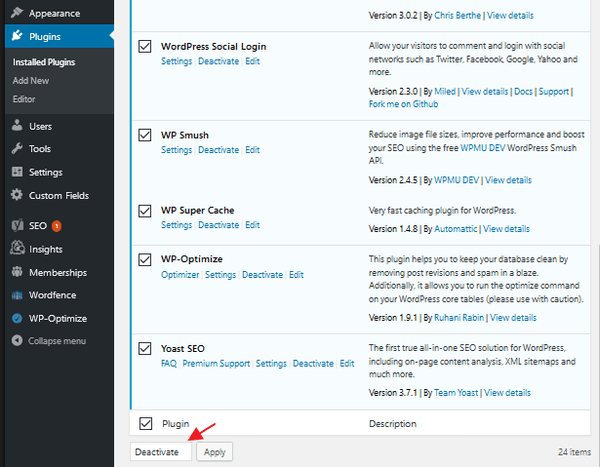Click the Memberships sidebar icon

17,272
